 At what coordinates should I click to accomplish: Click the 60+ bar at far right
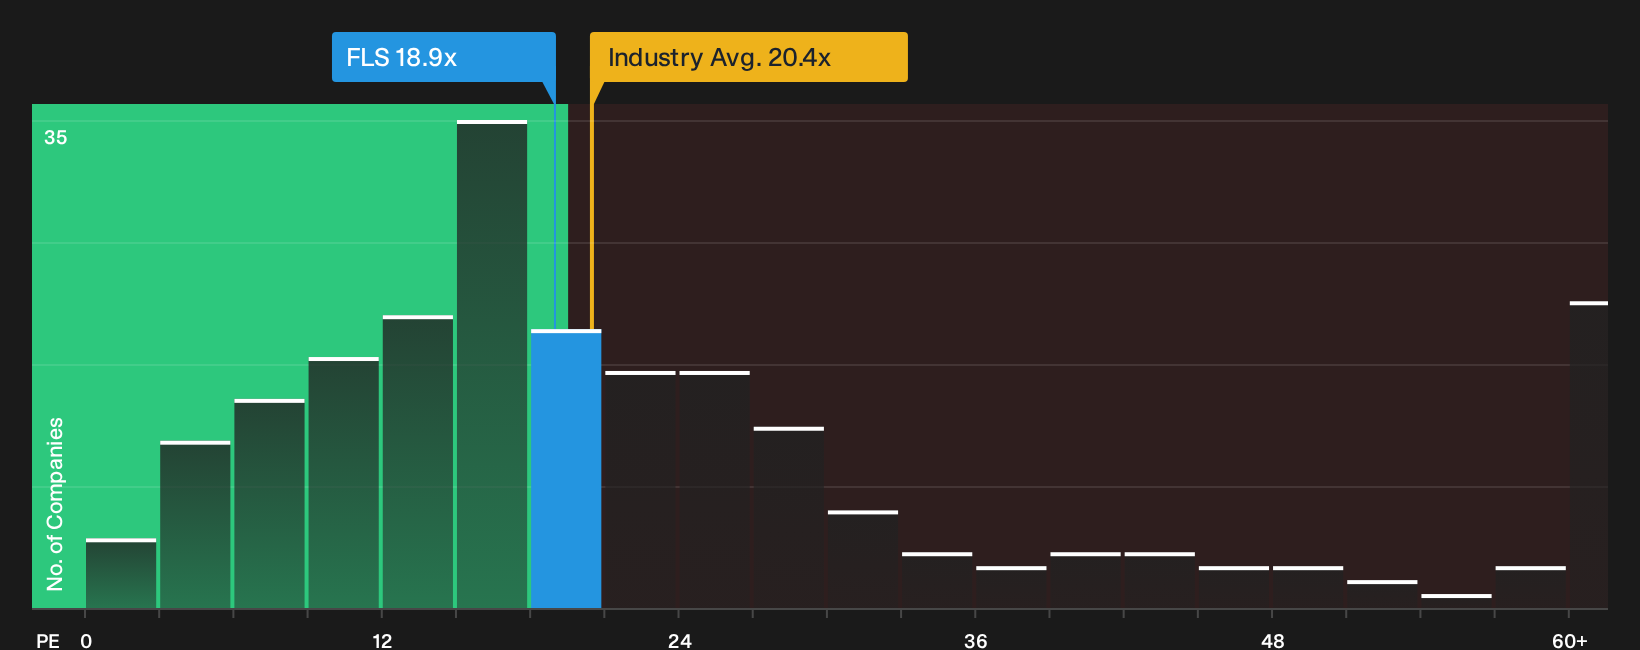1588,455
